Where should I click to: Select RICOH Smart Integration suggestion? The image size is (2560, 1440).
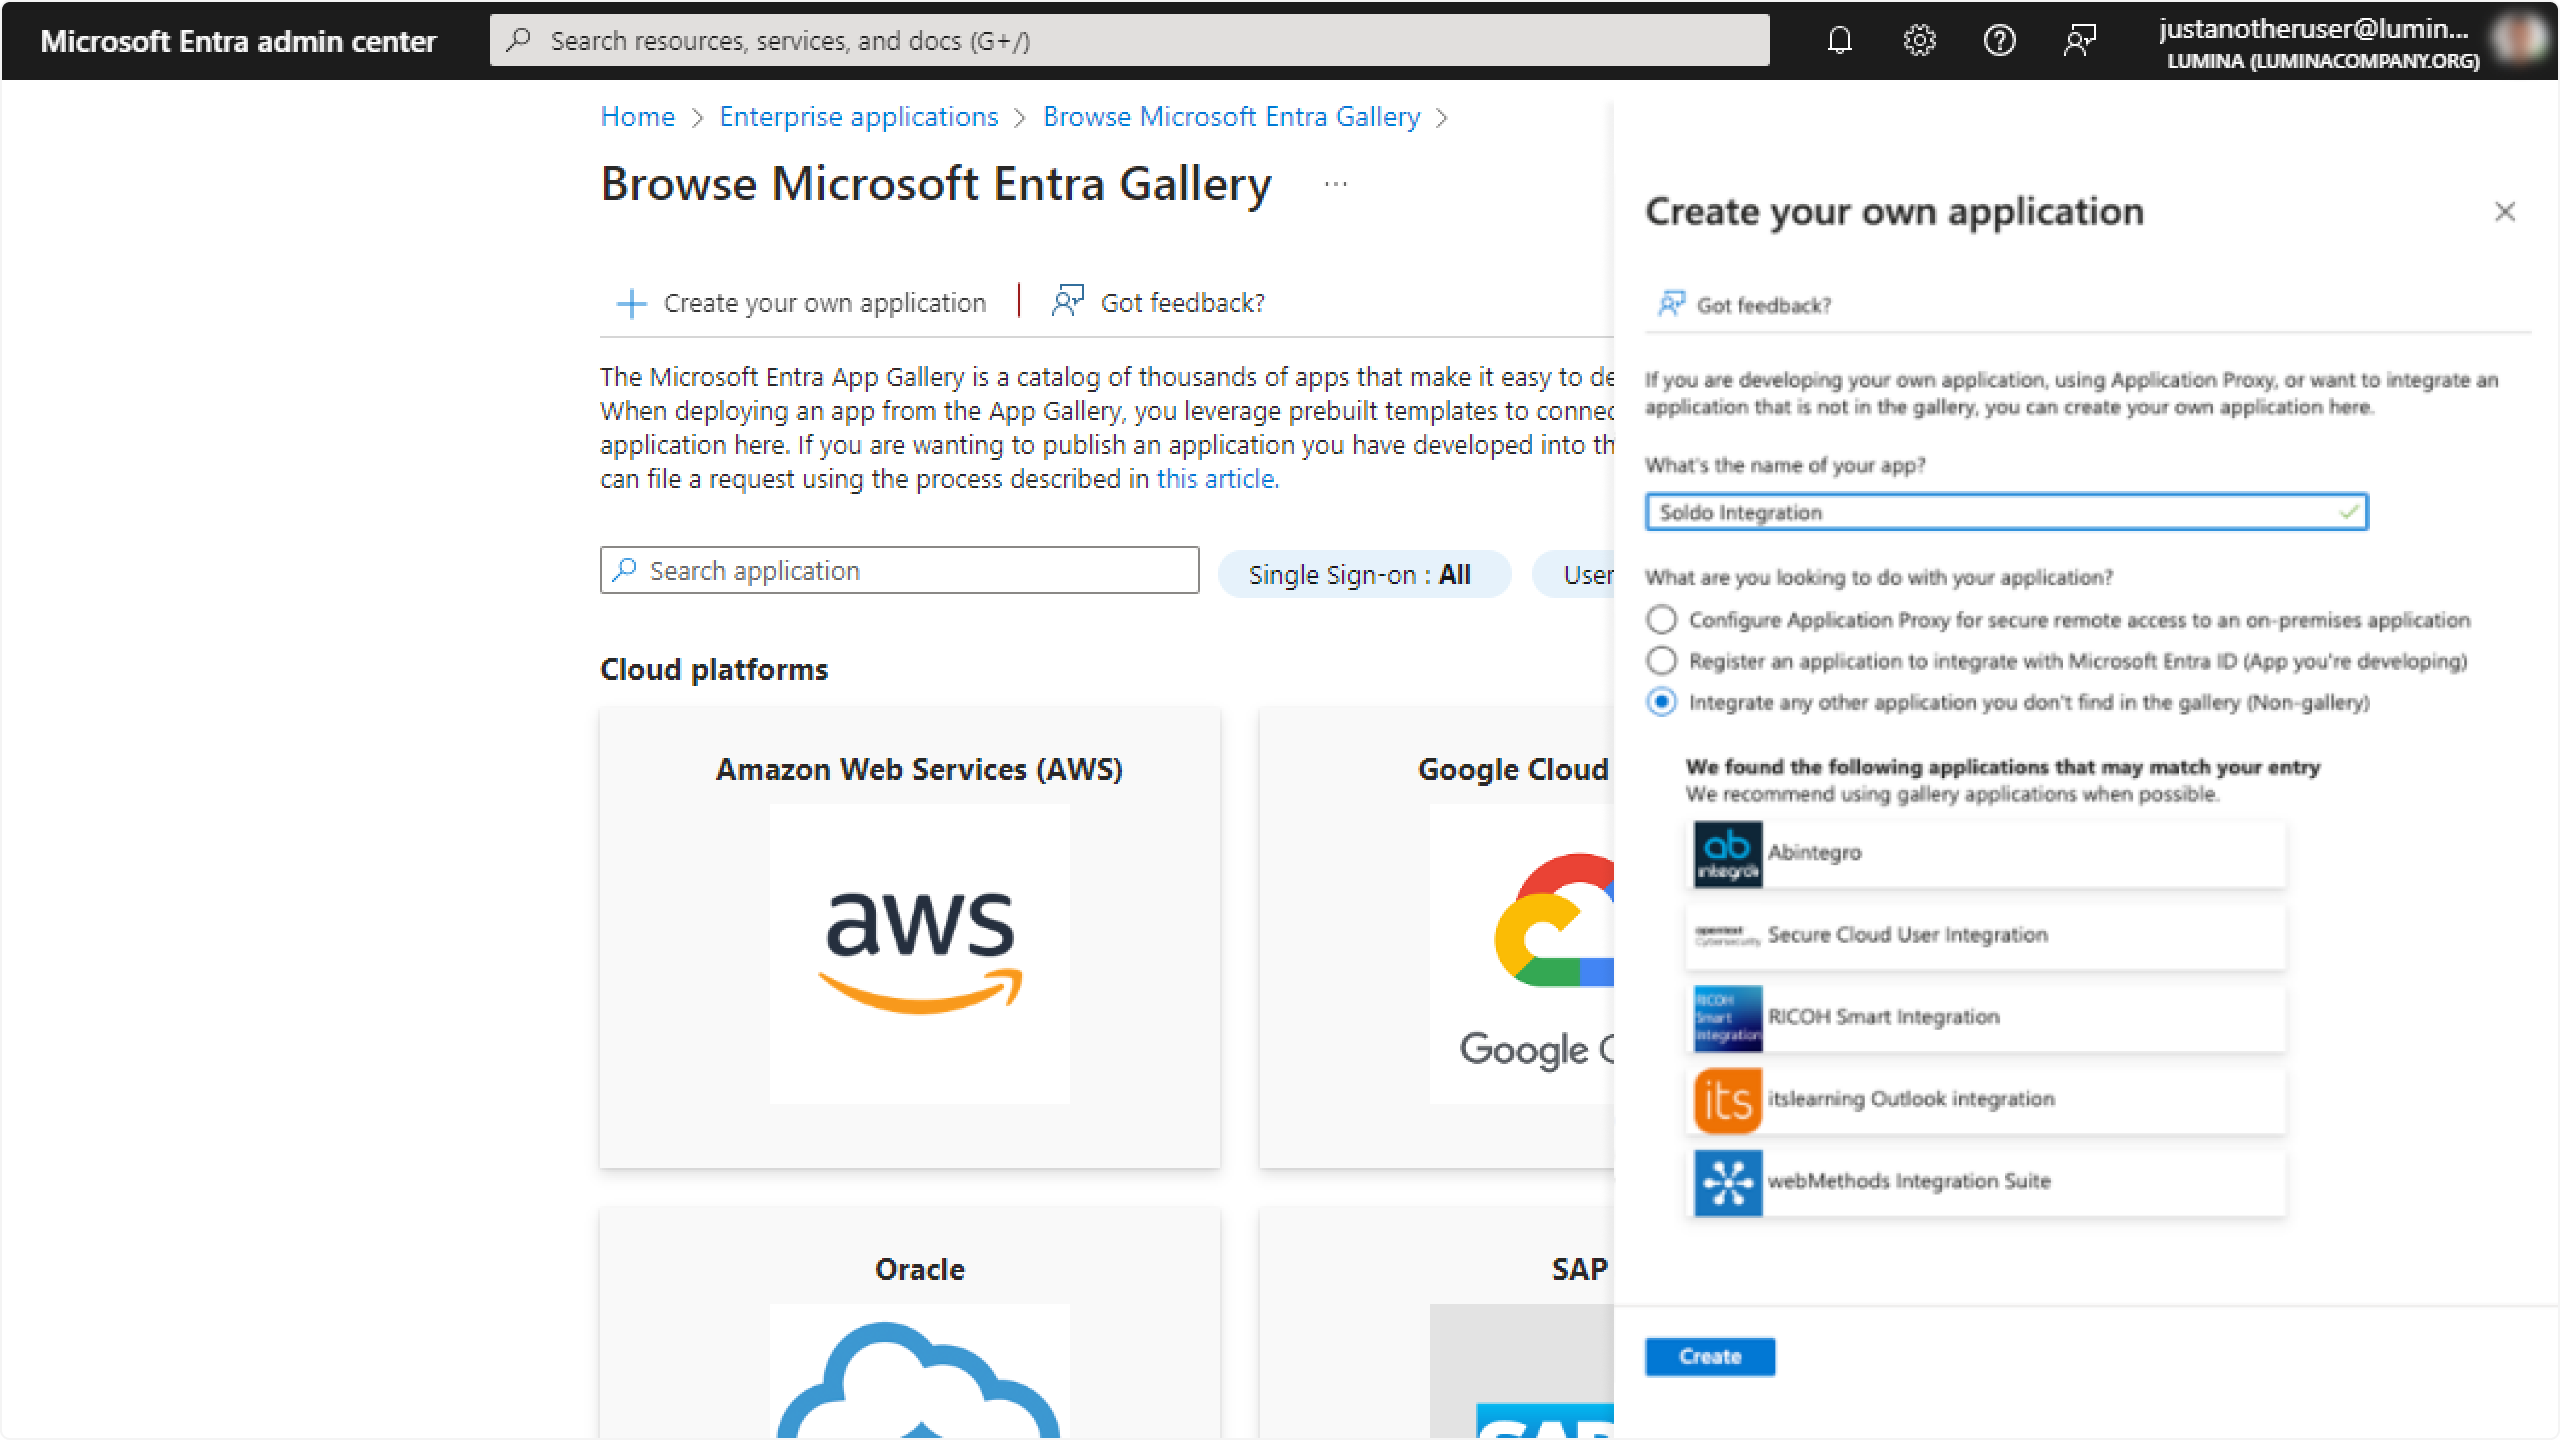coord(1985,1018)
